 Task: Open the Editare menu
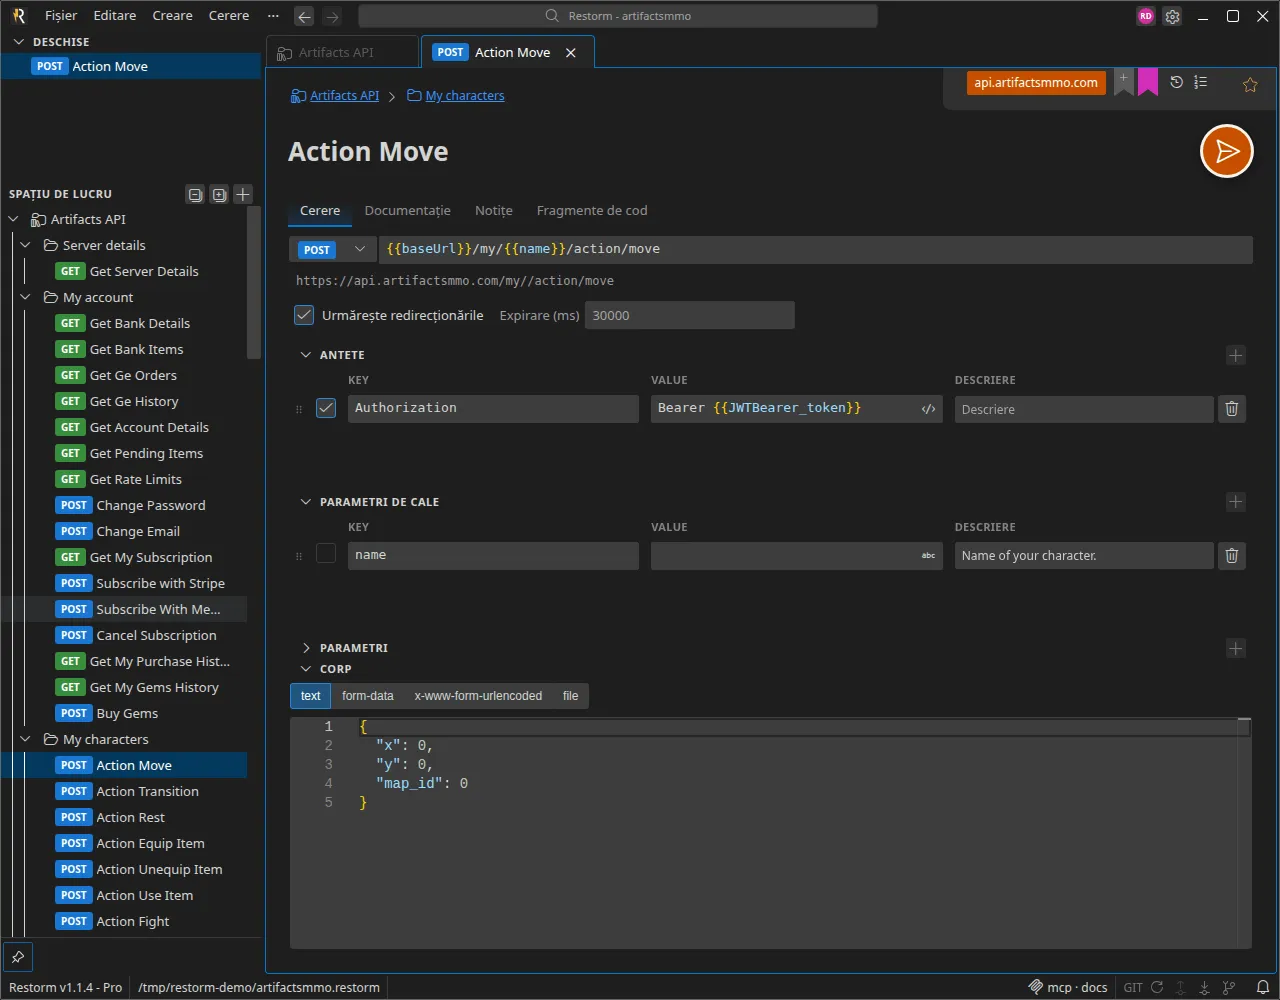point(115,16)
